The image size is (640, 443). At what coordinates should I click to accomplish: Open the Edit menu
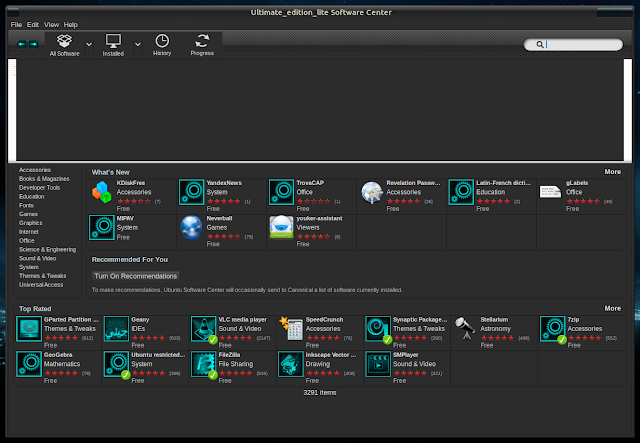(x=33, y=24)
